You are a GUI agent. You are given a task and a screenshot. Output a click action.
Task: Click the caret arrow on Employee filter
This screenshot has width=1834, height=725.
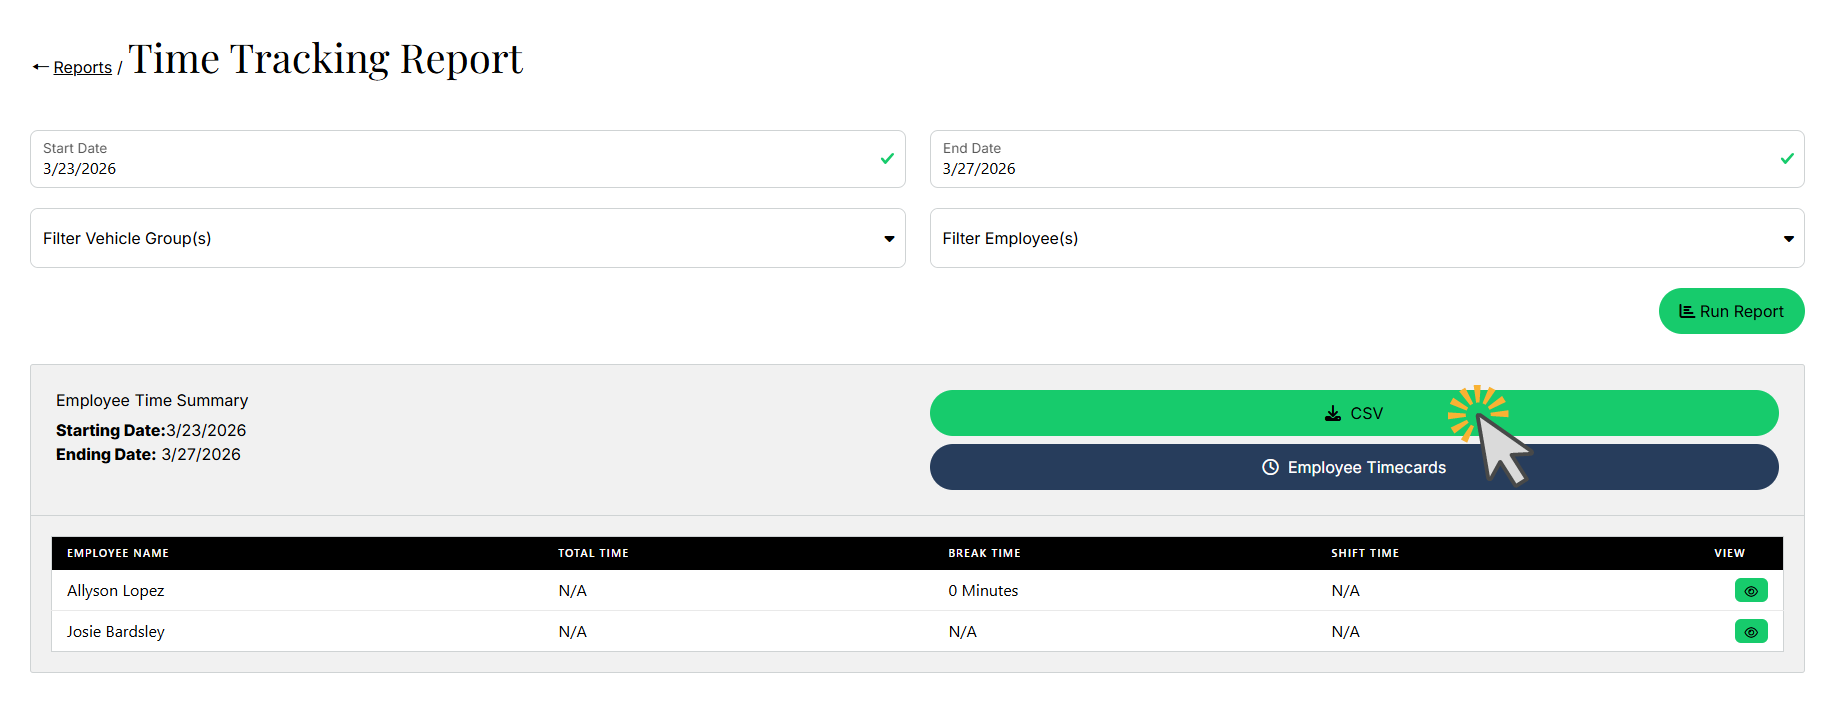pos(1789,239)
